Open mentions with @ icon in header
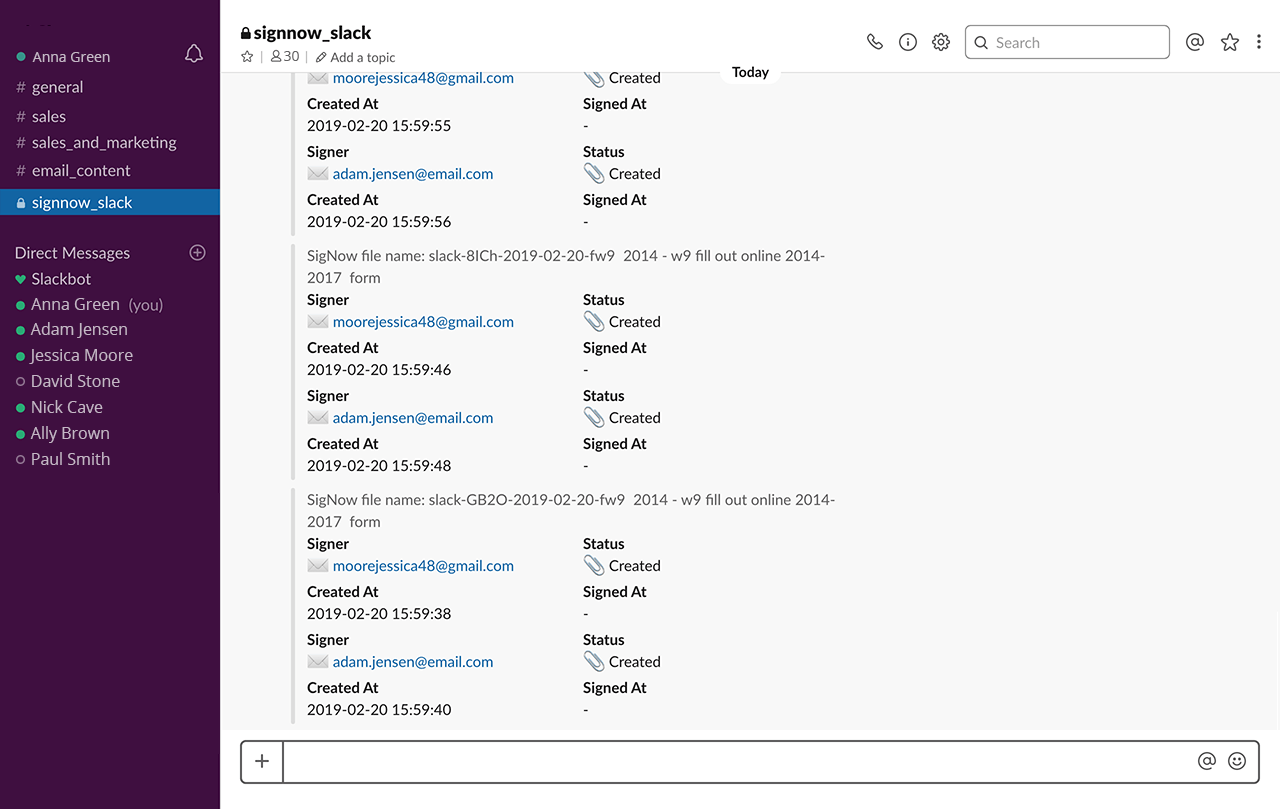Image resolution: width=1280 pixels, height=809 pixels. (x=1194, y=42)
